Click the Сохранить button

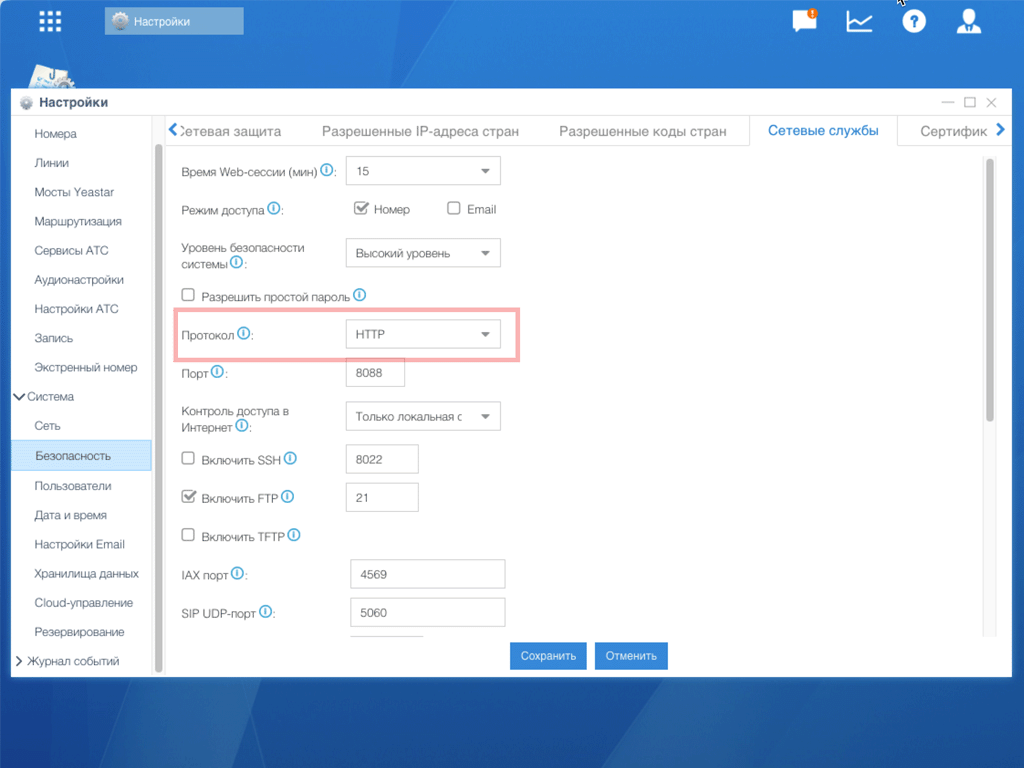[548, 655]
